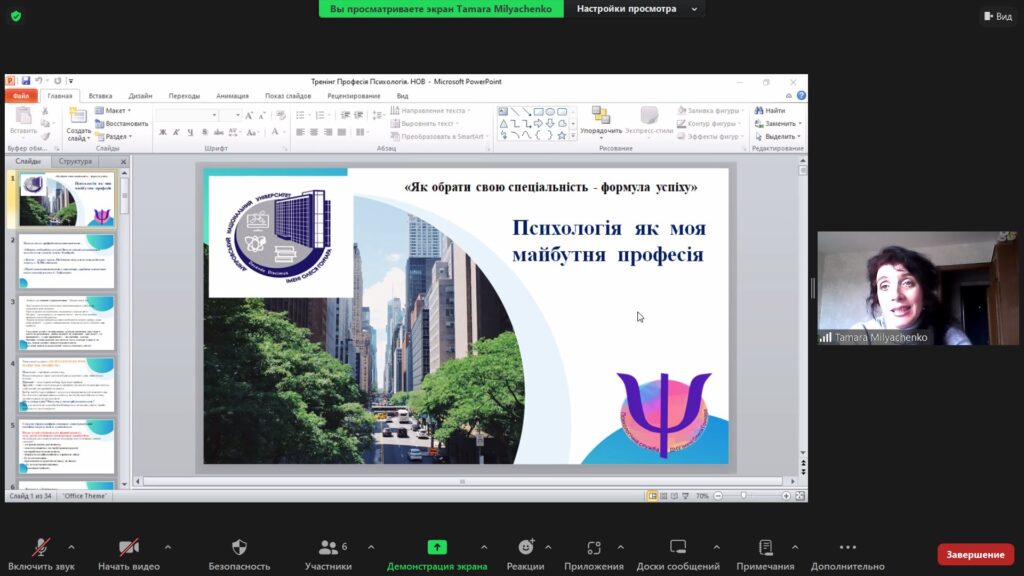This screenshot has height=576, width=1024.
Task: Select slide 4 thumbnail in the slides pane
Action: 67,385
